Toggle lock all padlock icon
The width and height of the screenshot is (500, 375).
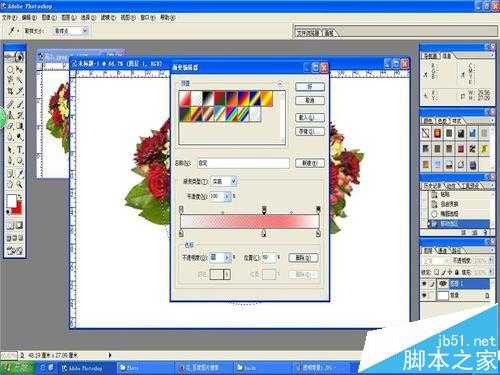pos(457,272)
